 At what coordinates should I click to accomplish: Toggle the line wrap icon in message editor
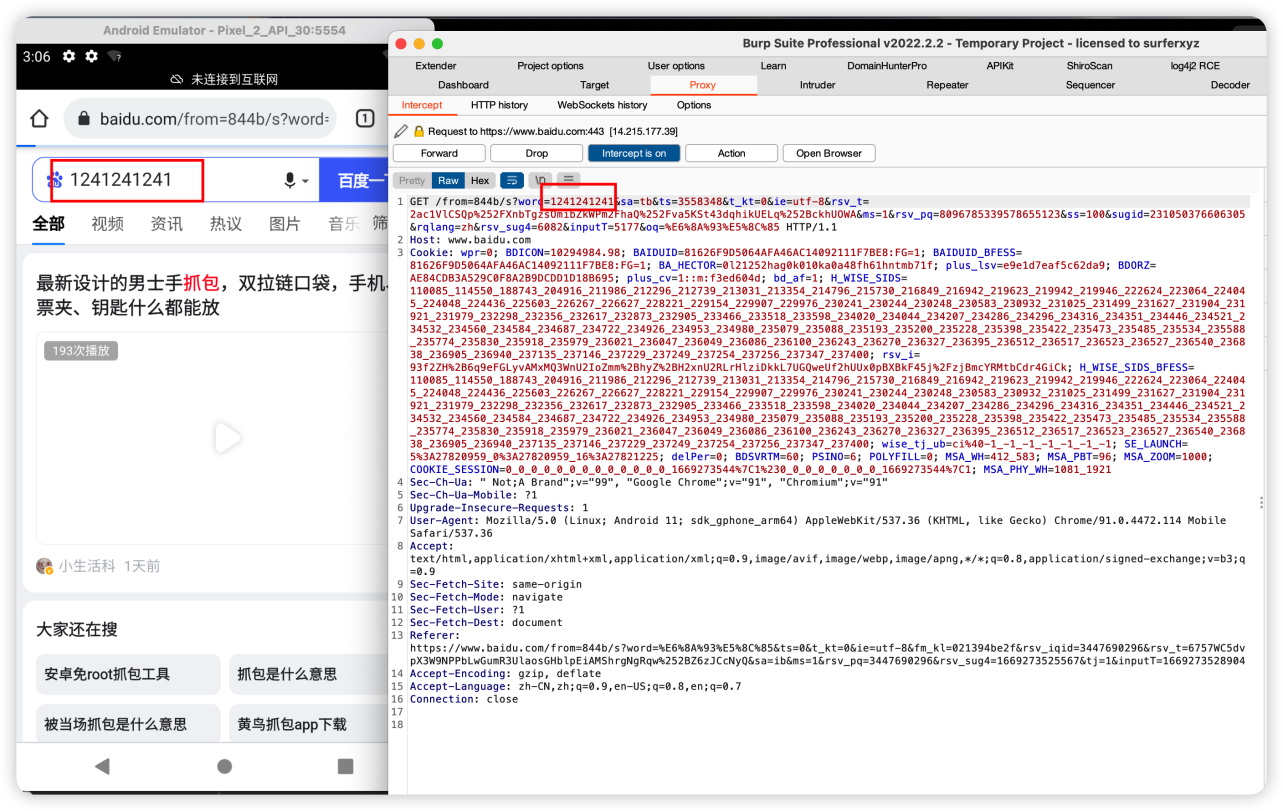pos(512,180)
